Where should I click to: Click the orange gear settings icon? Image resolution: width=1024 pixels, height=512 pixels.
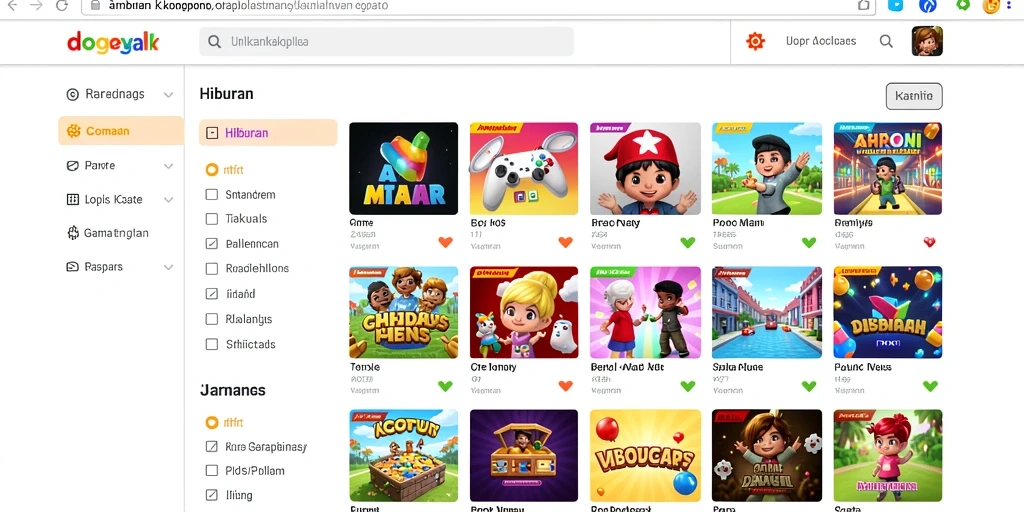point(755,41)
